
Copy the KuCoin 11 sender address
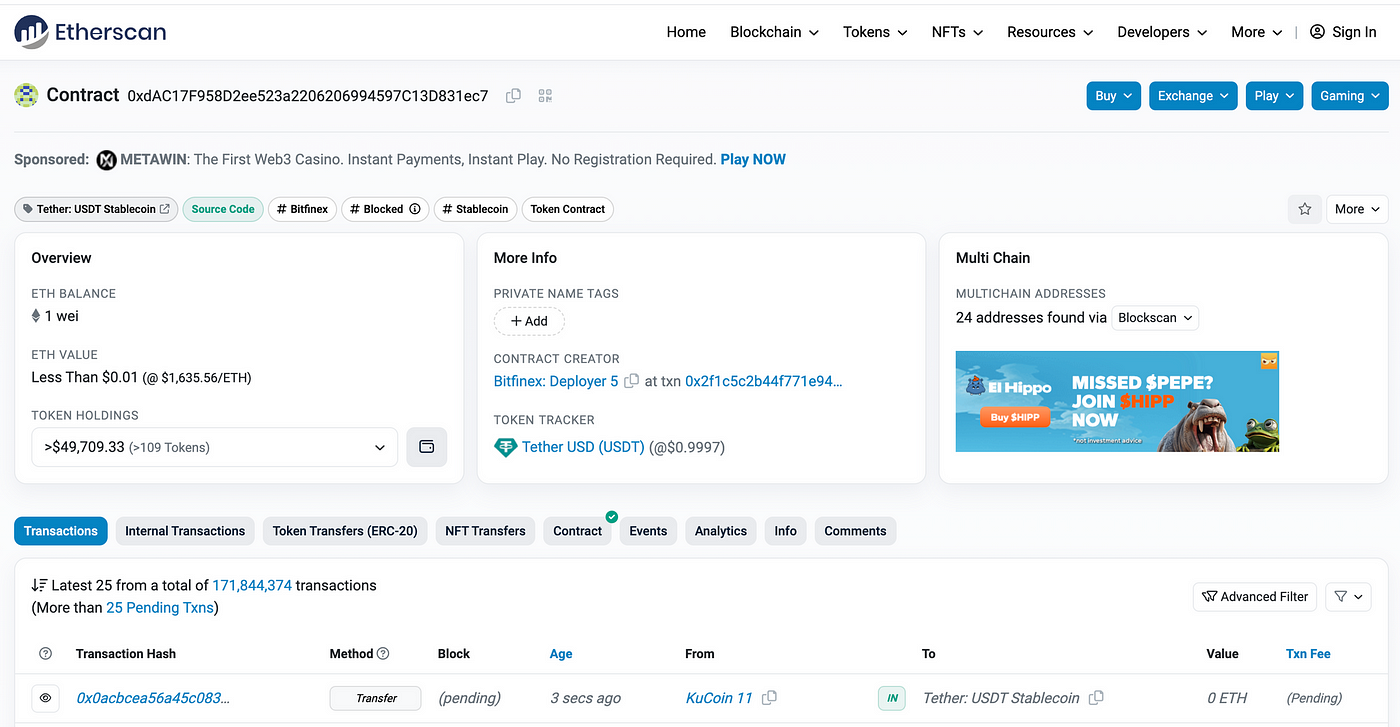point(769,698)
